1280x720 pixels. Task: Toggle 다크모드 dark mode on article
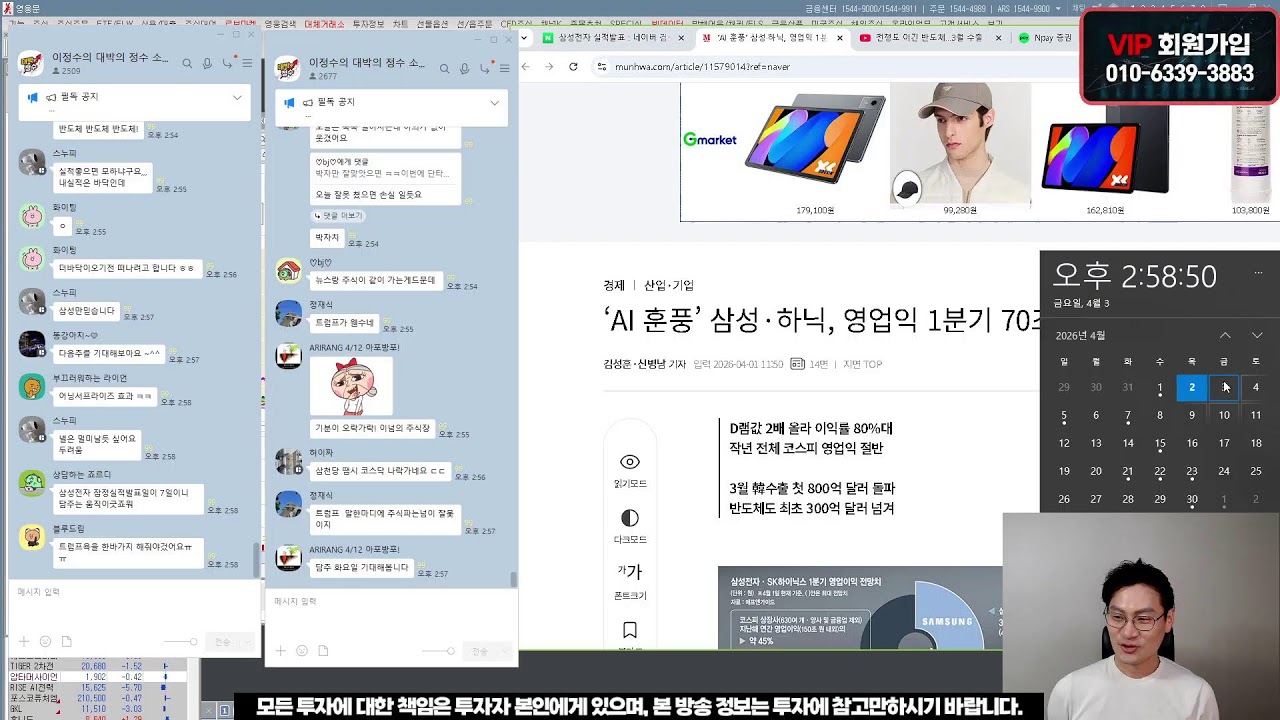coord(630,518)
